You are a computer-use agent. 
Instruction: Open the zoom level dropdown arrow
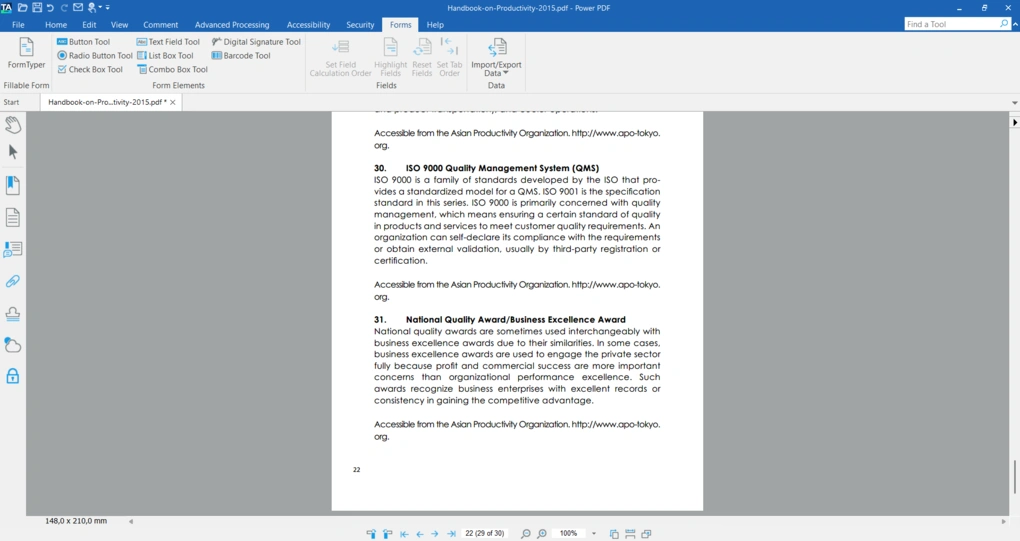pos(594,534)
